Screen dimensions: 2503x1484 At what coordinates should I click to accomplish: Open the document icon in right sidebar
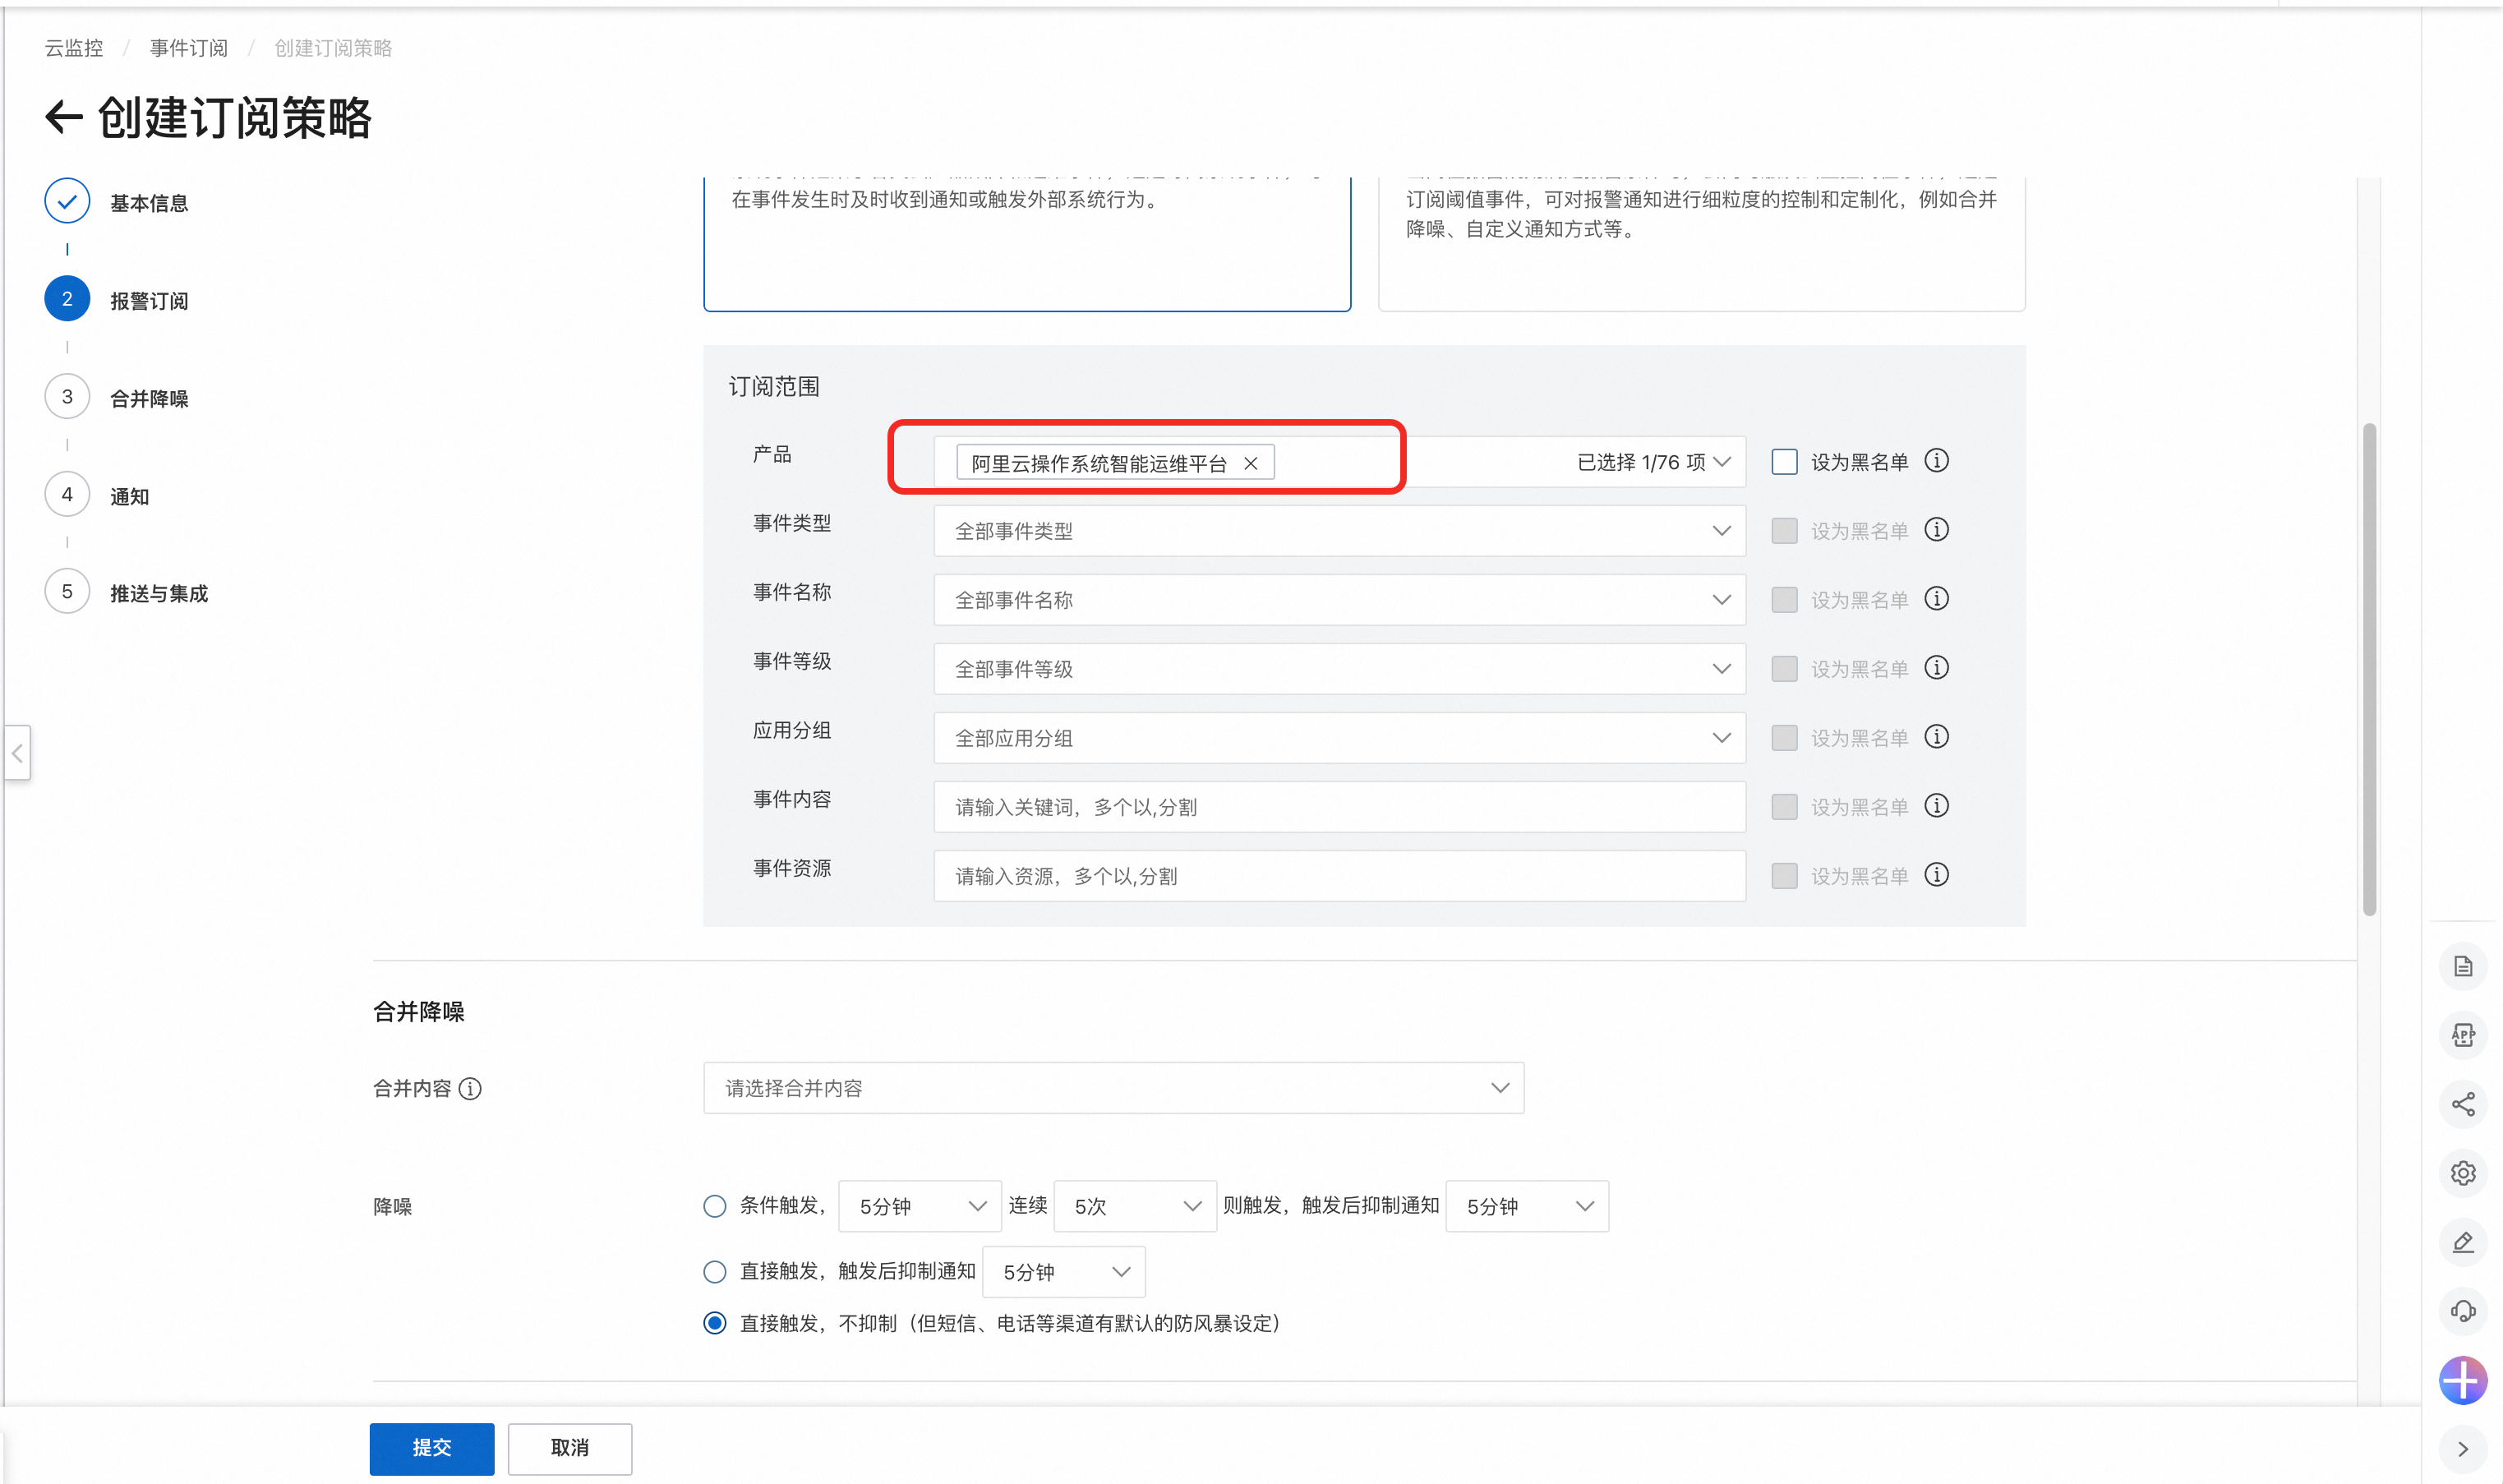click(2462, 966)
